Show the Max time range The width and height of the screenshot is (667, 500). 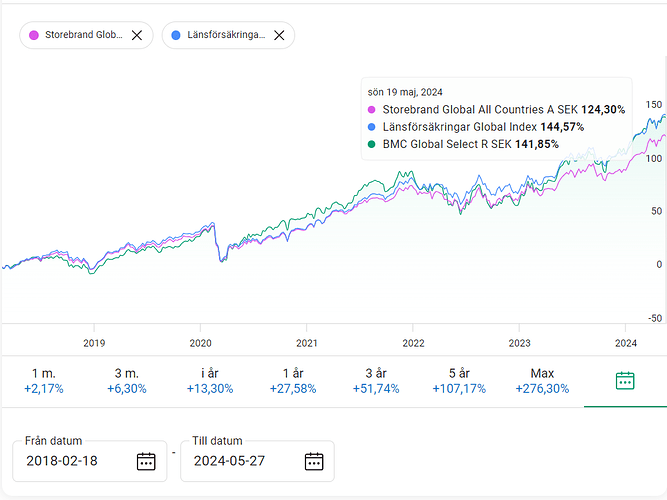point(542,380)
